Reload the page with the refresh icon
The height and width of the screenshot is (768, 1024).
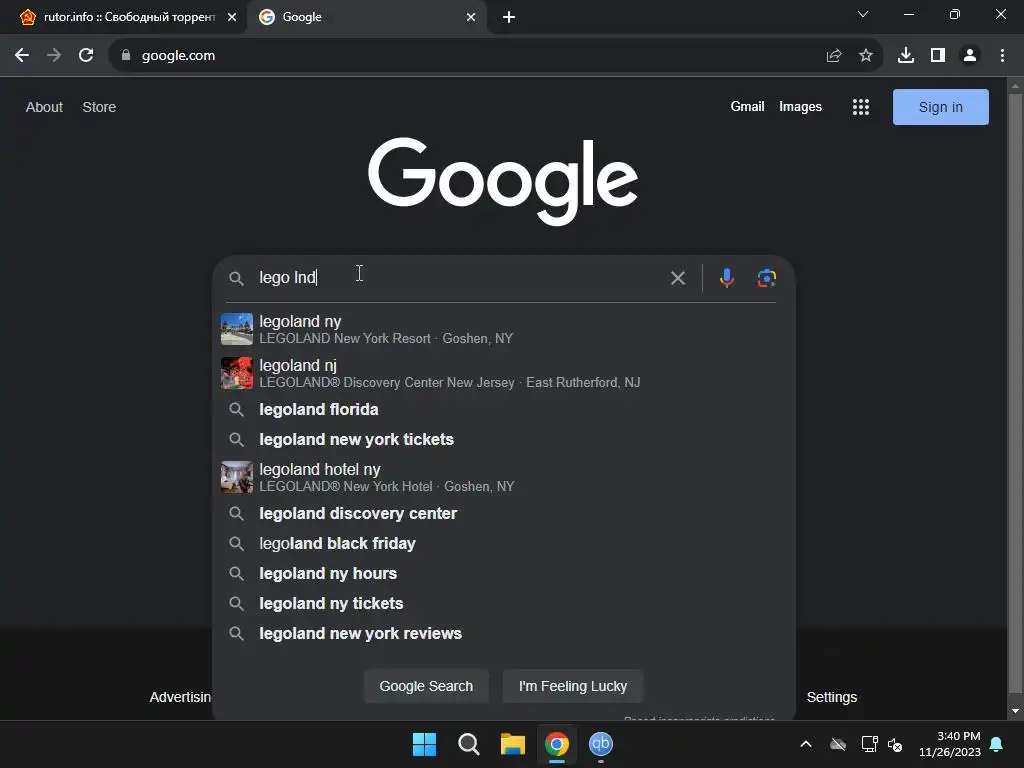click(86, 56)
